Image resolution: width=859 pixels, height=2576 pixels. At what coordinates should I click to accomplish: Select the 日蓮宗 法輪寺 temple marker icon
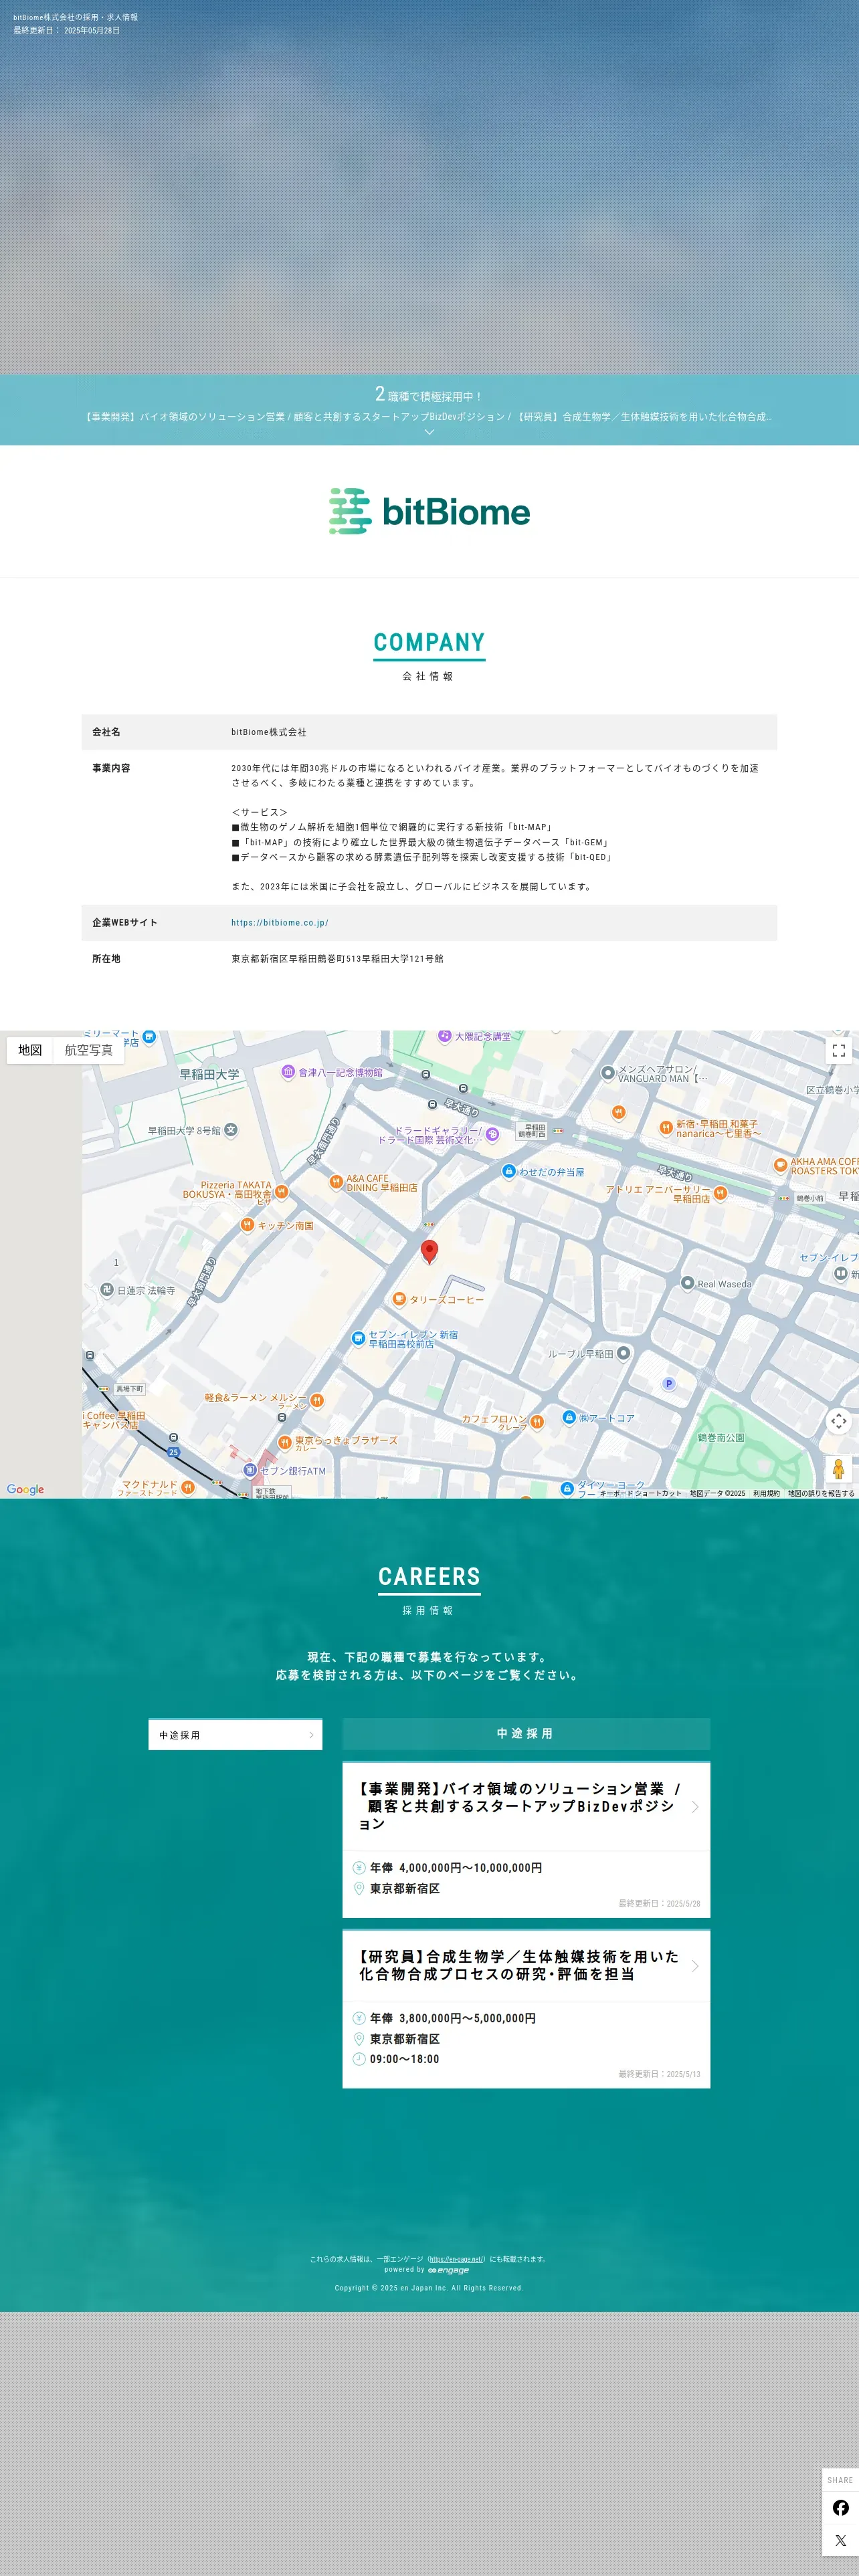click(x=107, y=1290)
